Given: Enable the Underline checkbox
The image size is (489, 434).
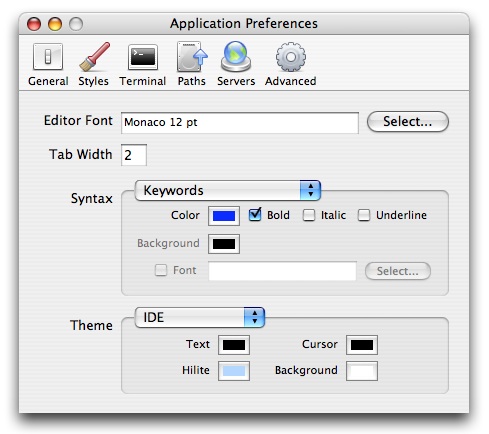Looking at the screenshot, I should click(x=364, y=215).
